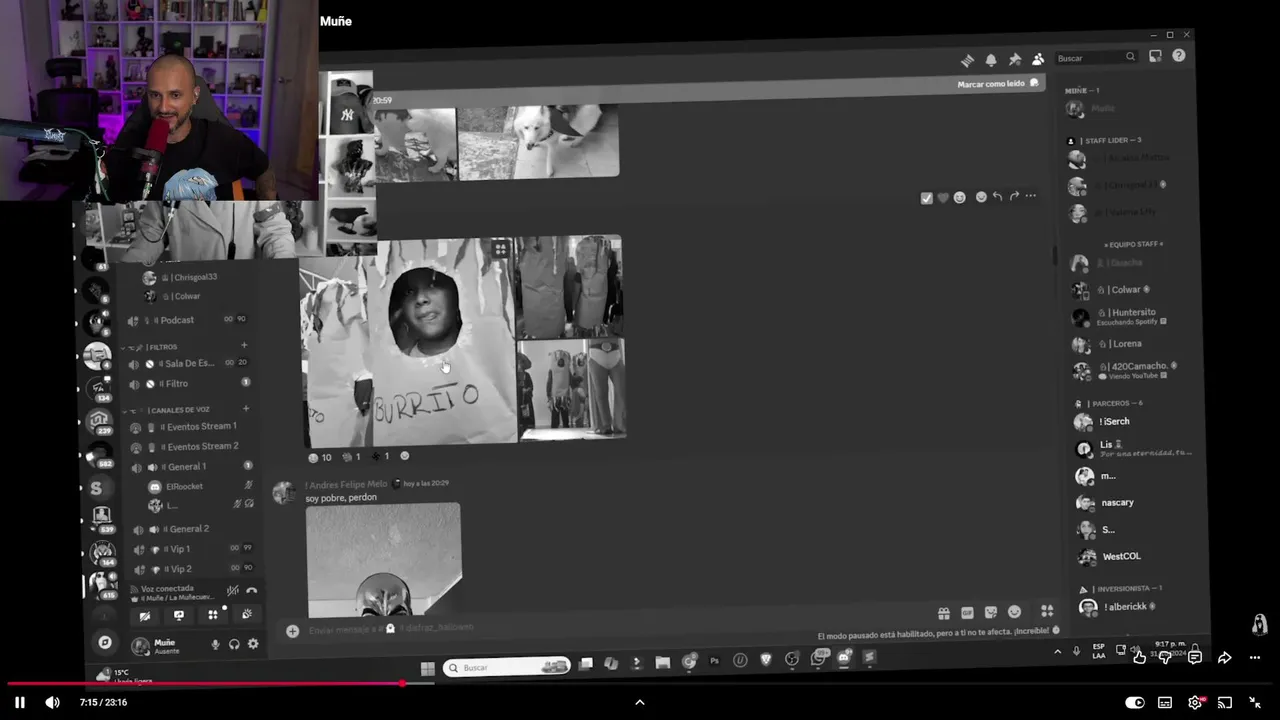
Task: Add channel to FILTROS category
Action: click(244, 346)
